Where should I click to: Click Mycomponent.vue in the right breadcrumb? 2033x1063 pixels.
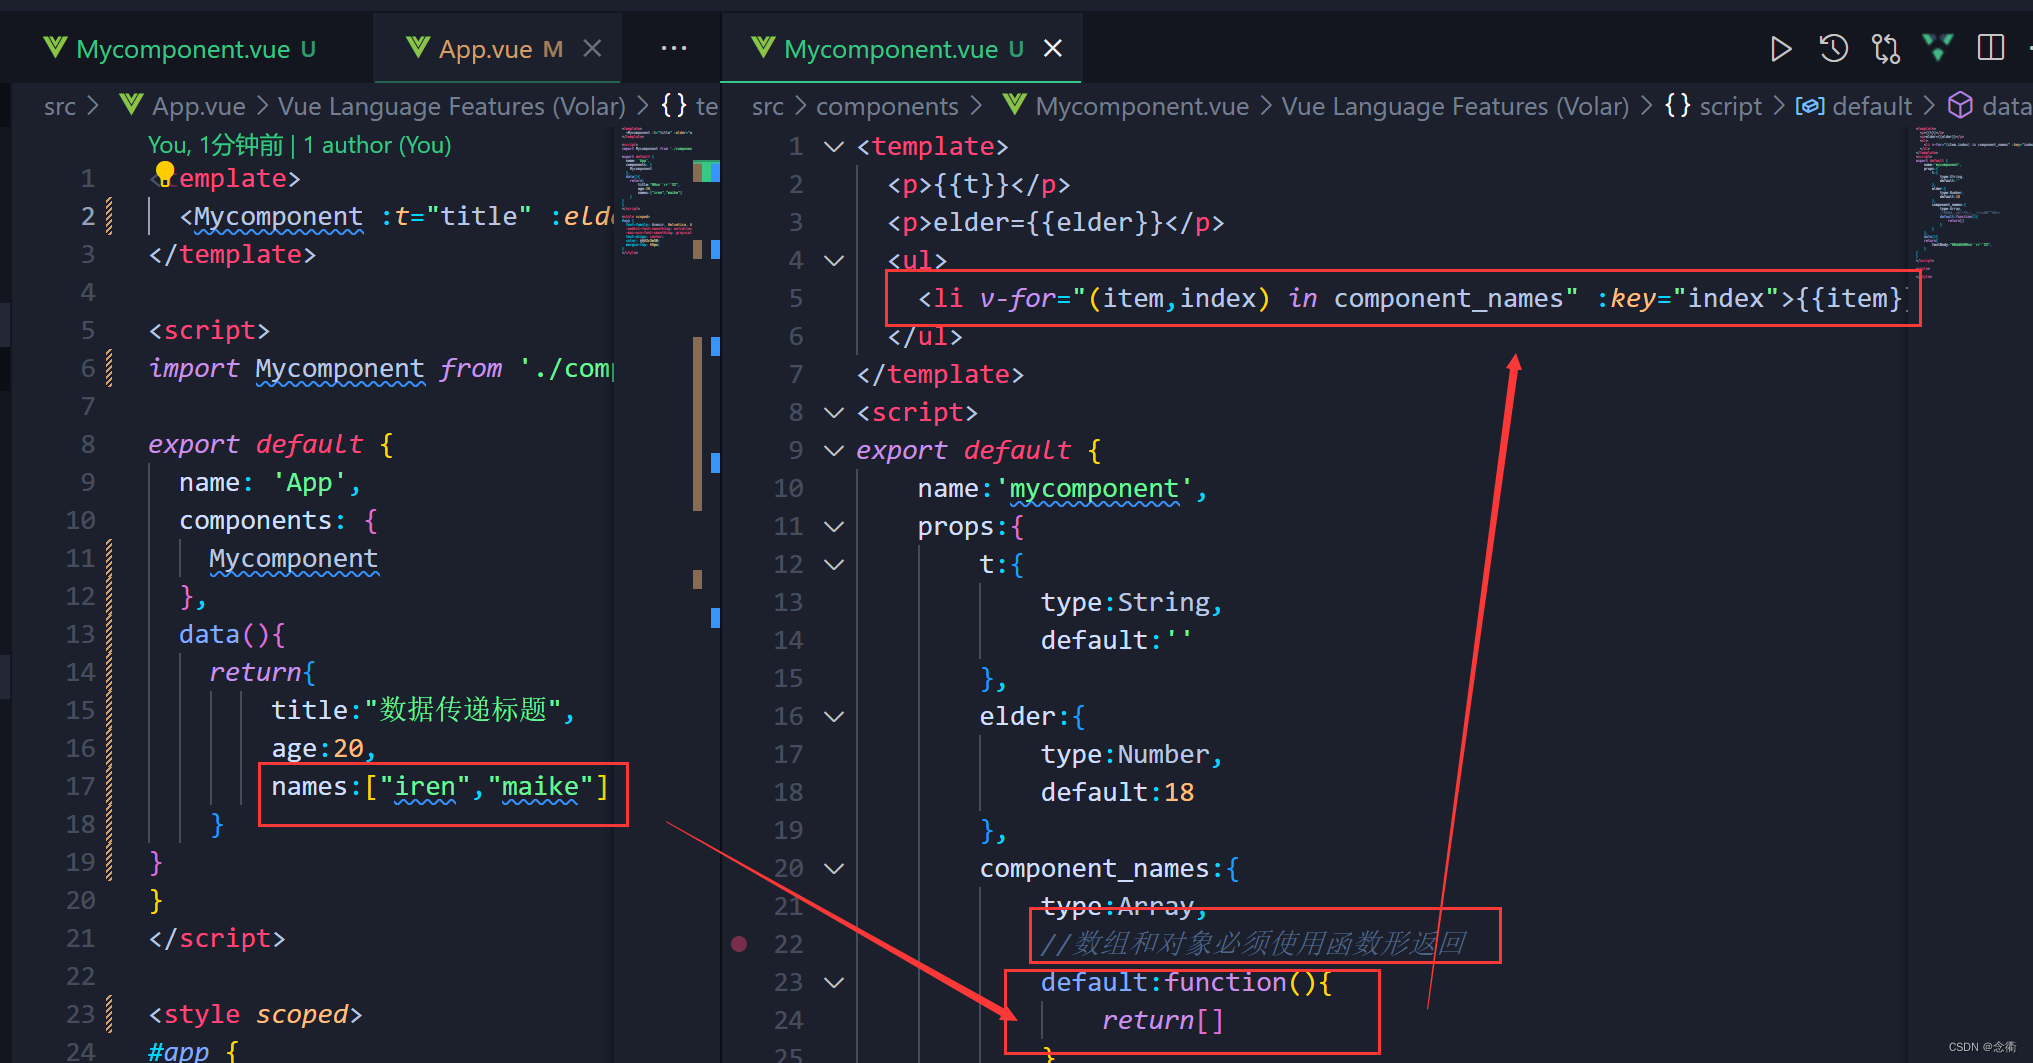1142,106
